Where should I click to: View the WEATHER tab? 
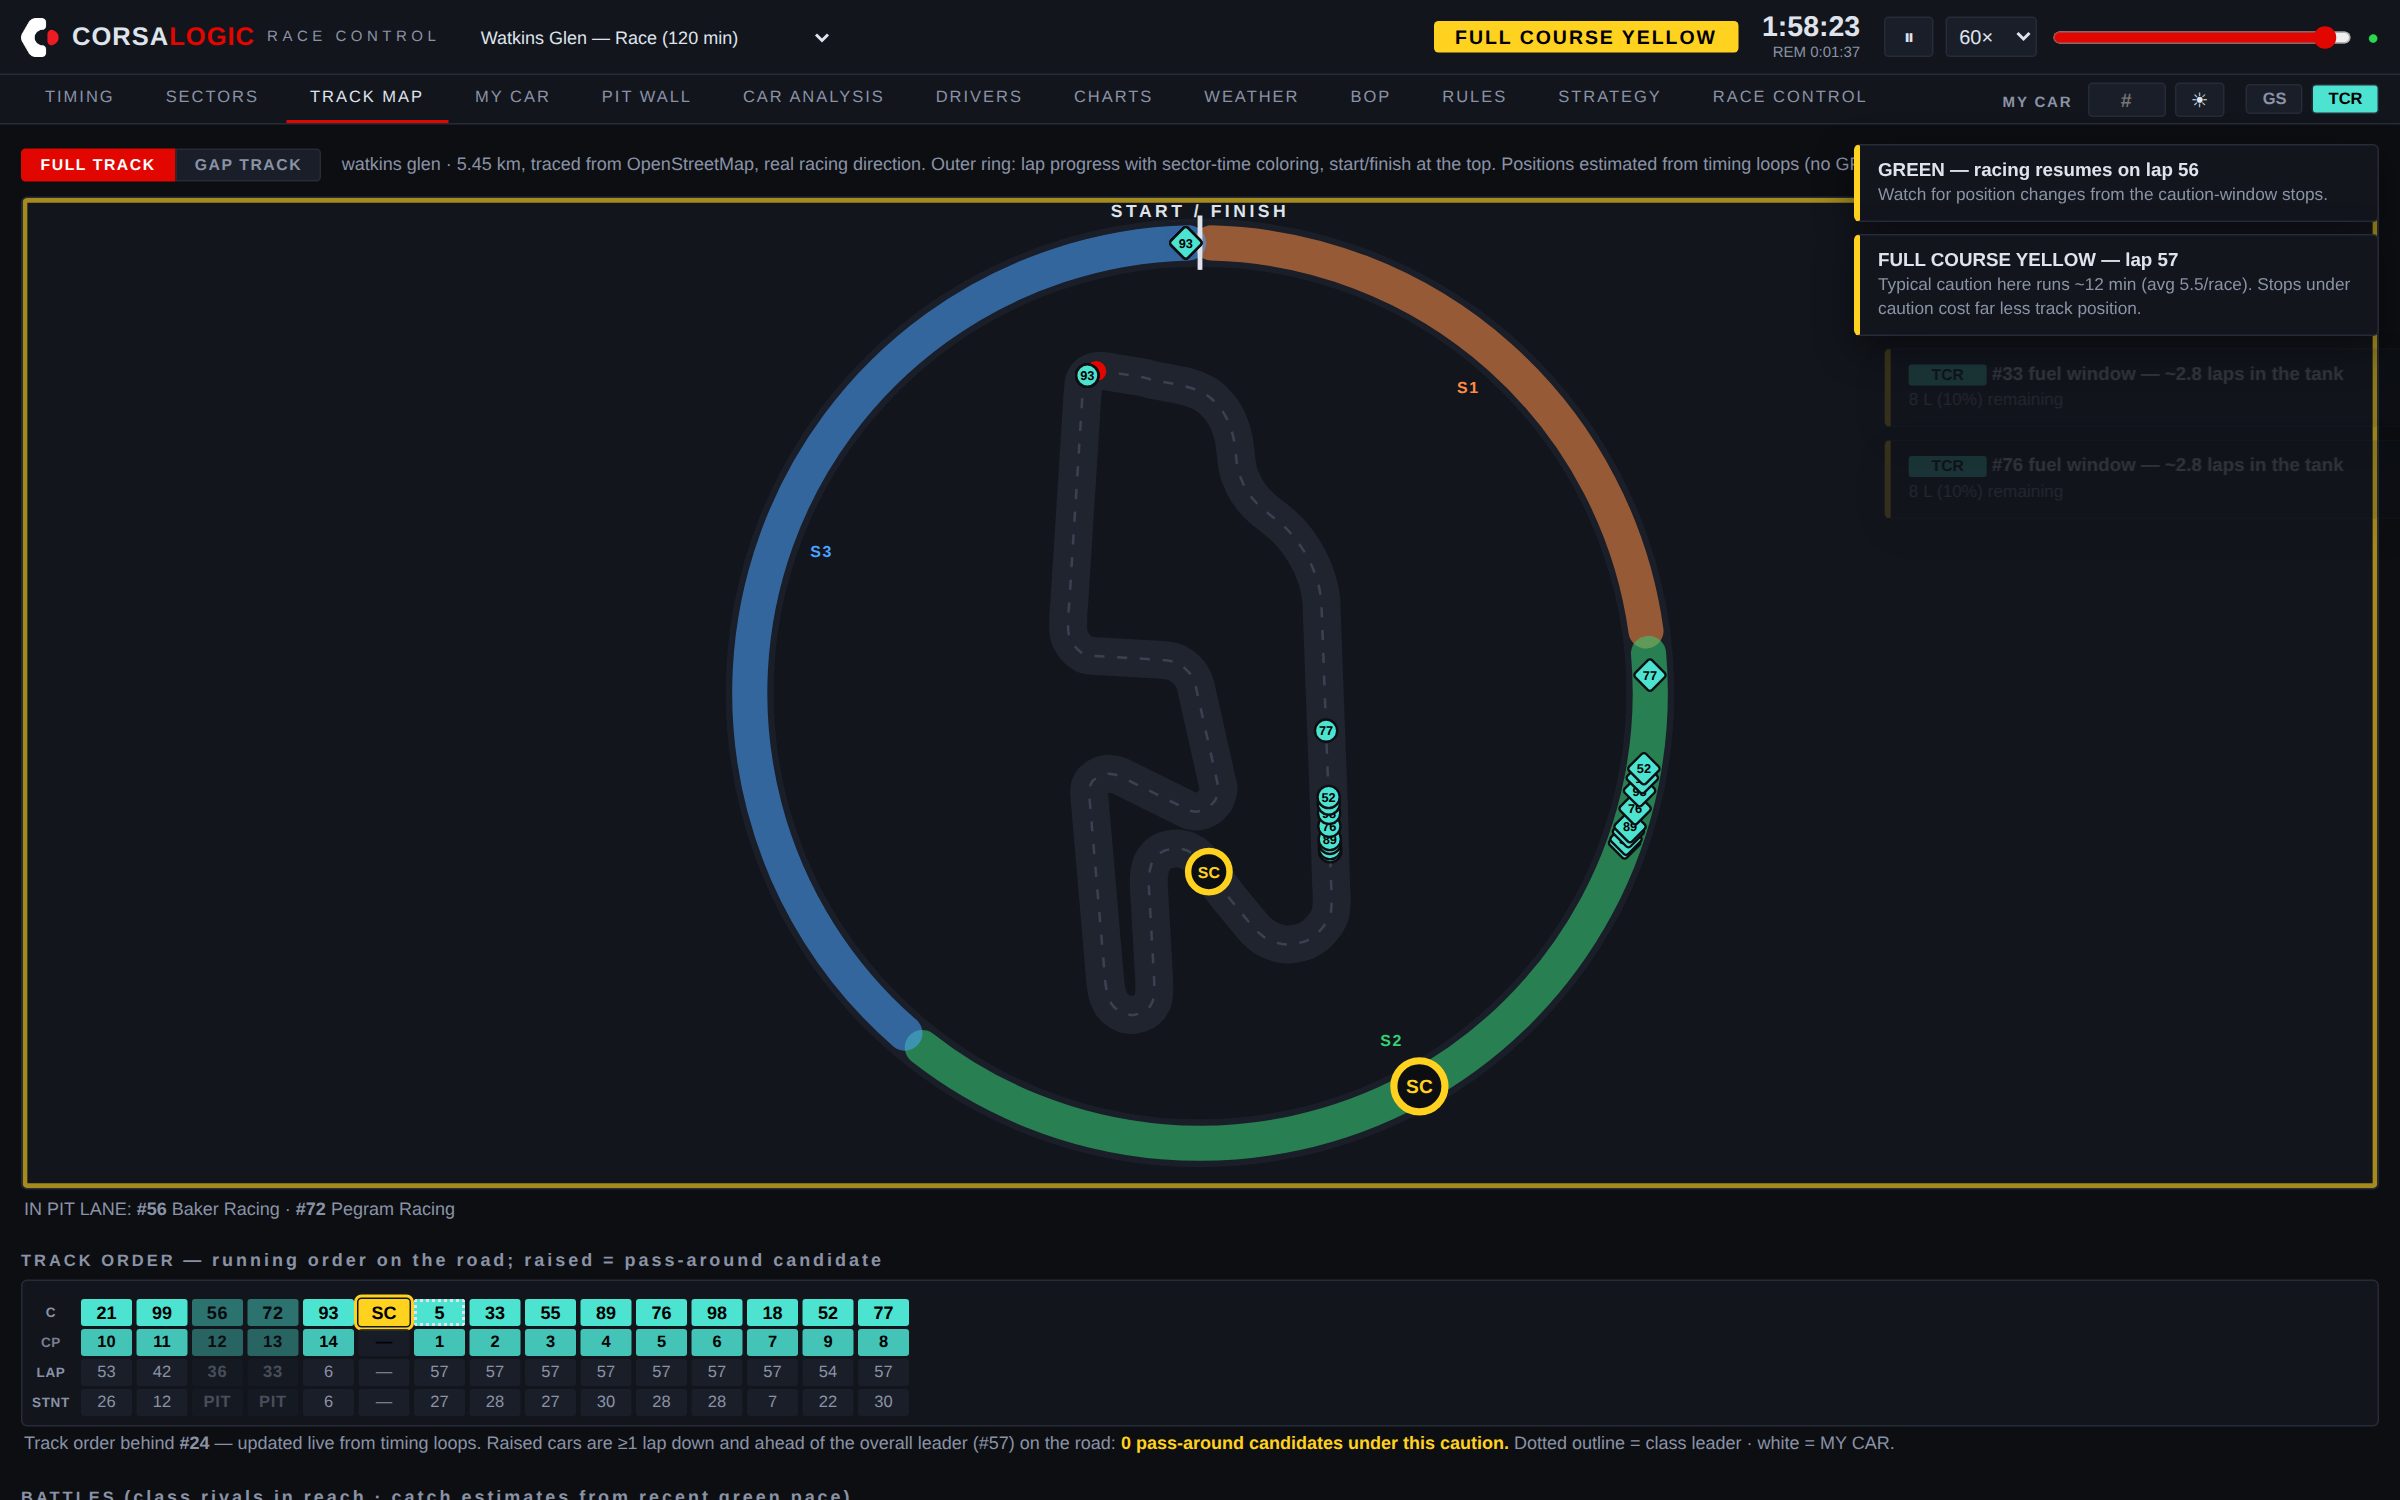1251,97
